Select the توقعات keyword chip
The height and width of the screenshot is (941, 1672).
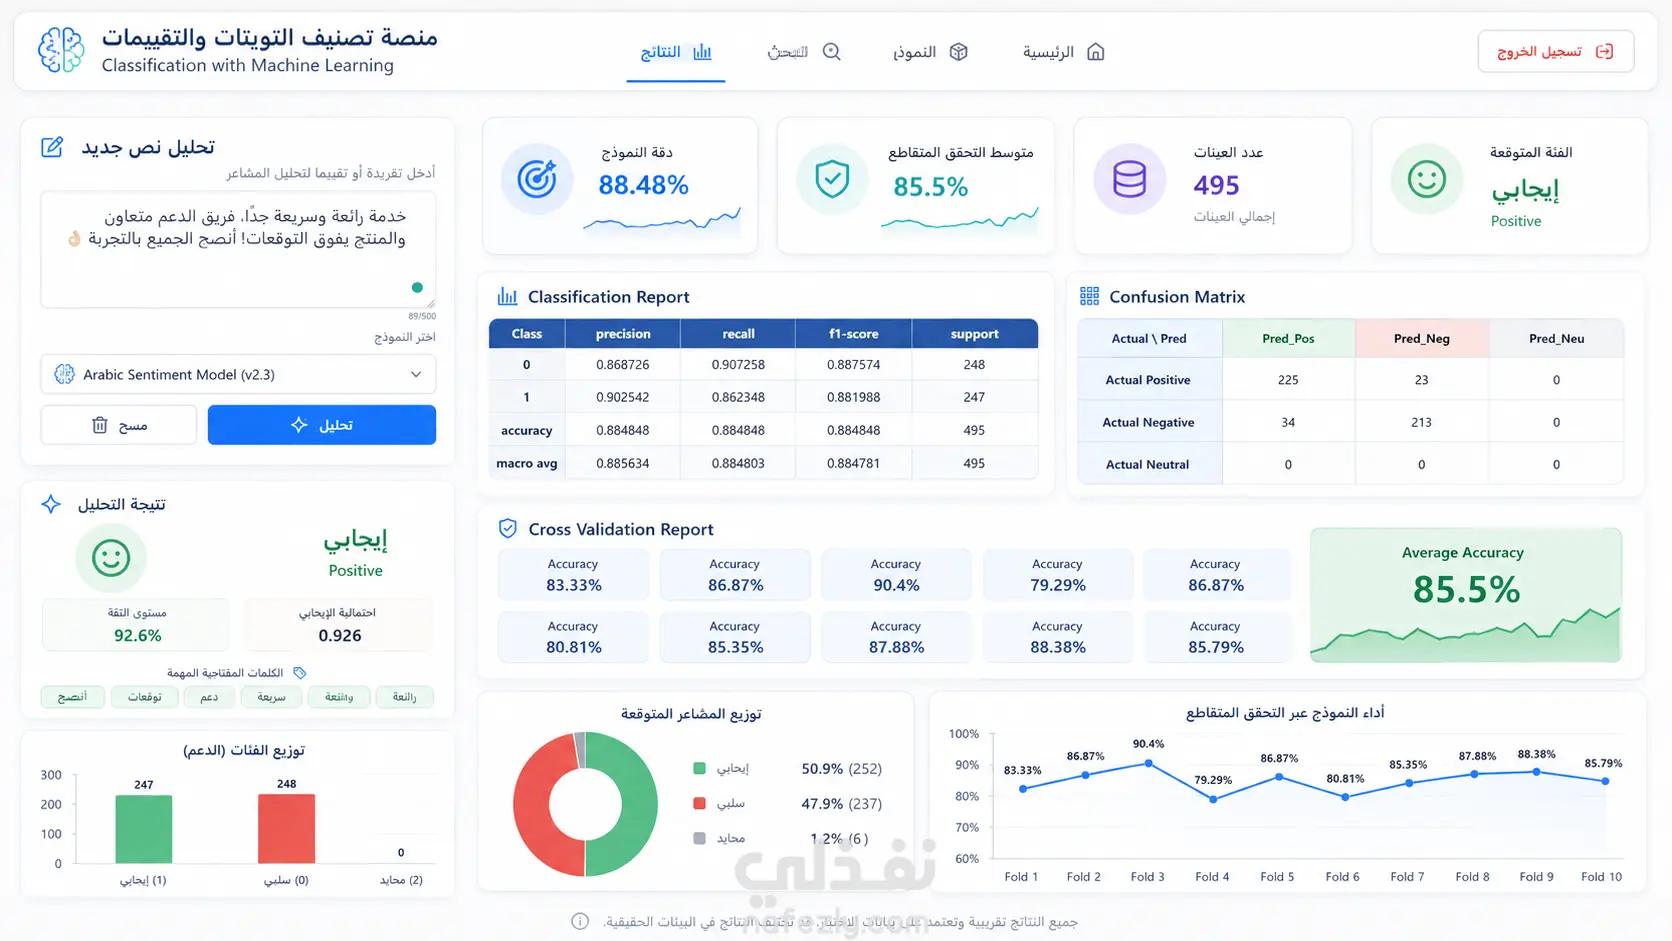pos(144,697)
